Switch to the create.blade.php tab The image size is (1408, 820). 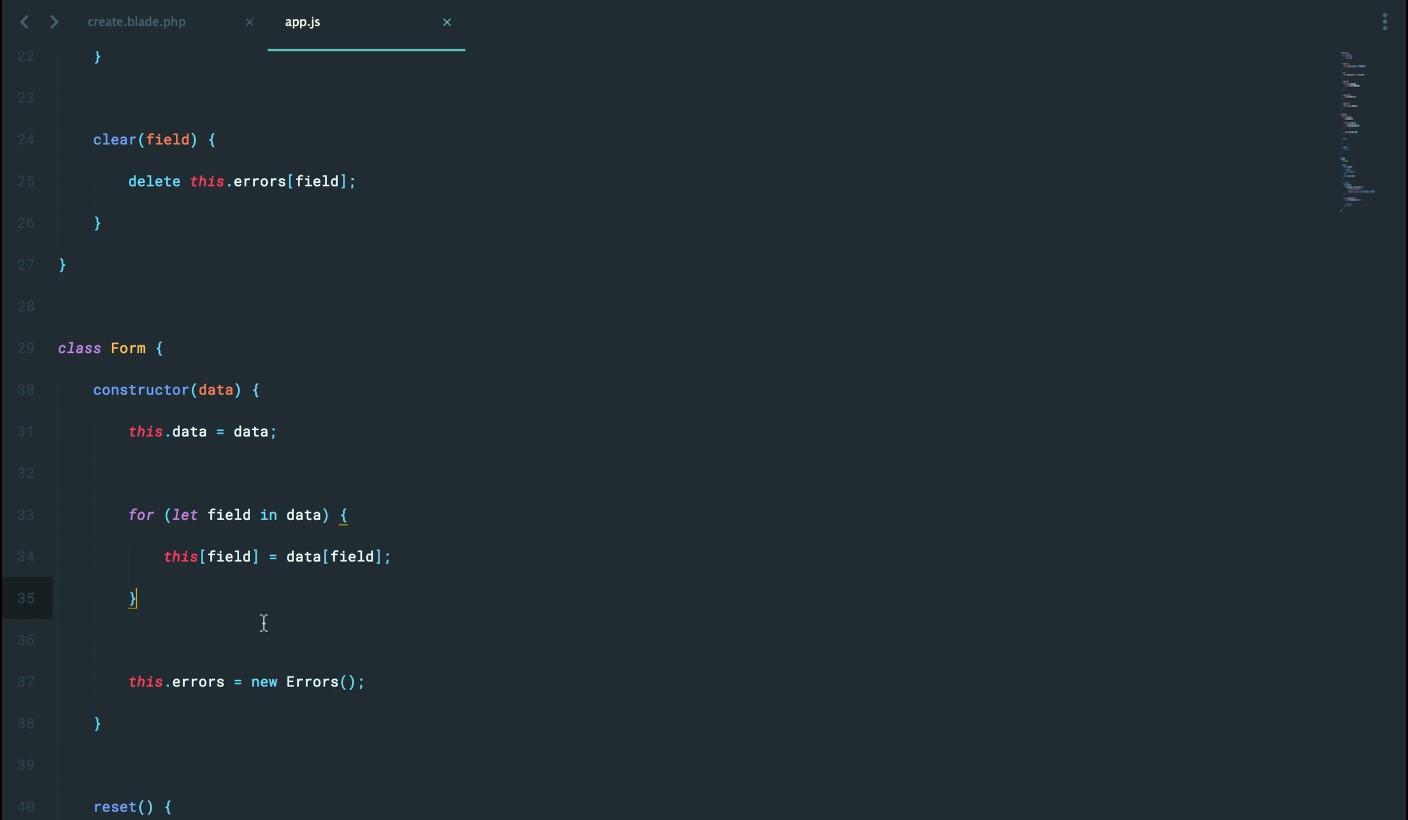(137, 22)
